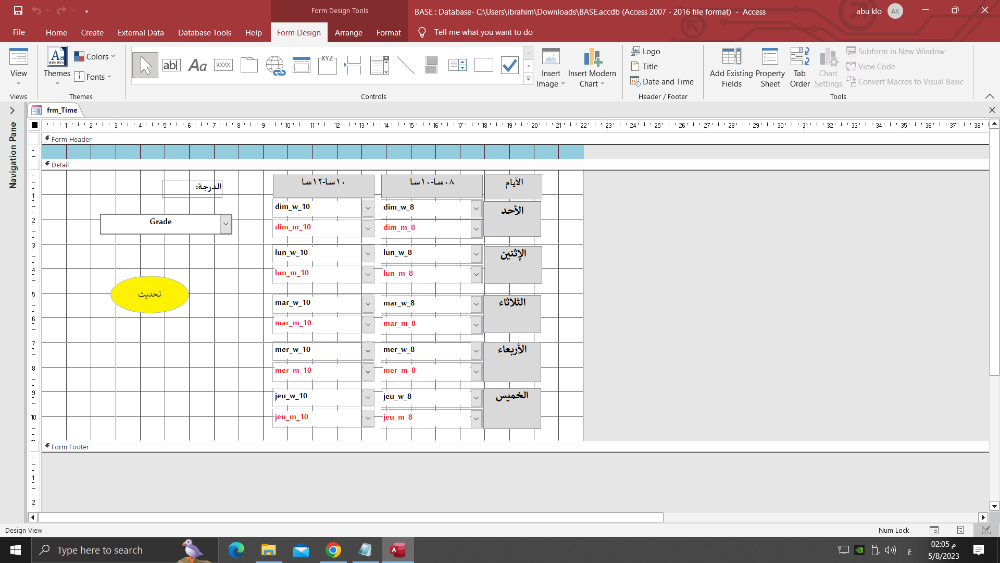Screen dimensions: 1000x563
Task: Open the View dropdown button
Action: click(18, 68)
